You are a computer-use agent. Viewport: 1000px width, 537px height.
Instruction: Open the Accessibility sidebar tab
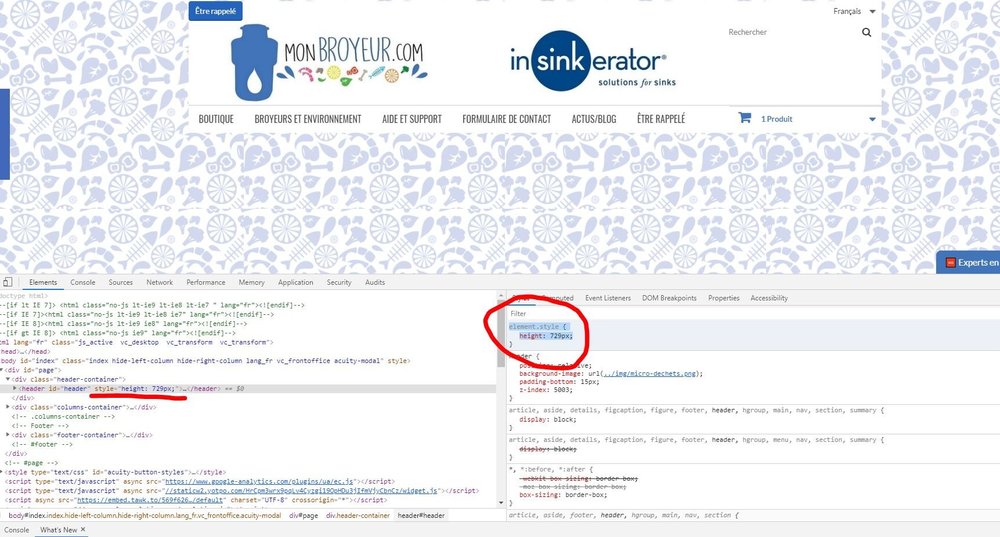tap(769, 298)
